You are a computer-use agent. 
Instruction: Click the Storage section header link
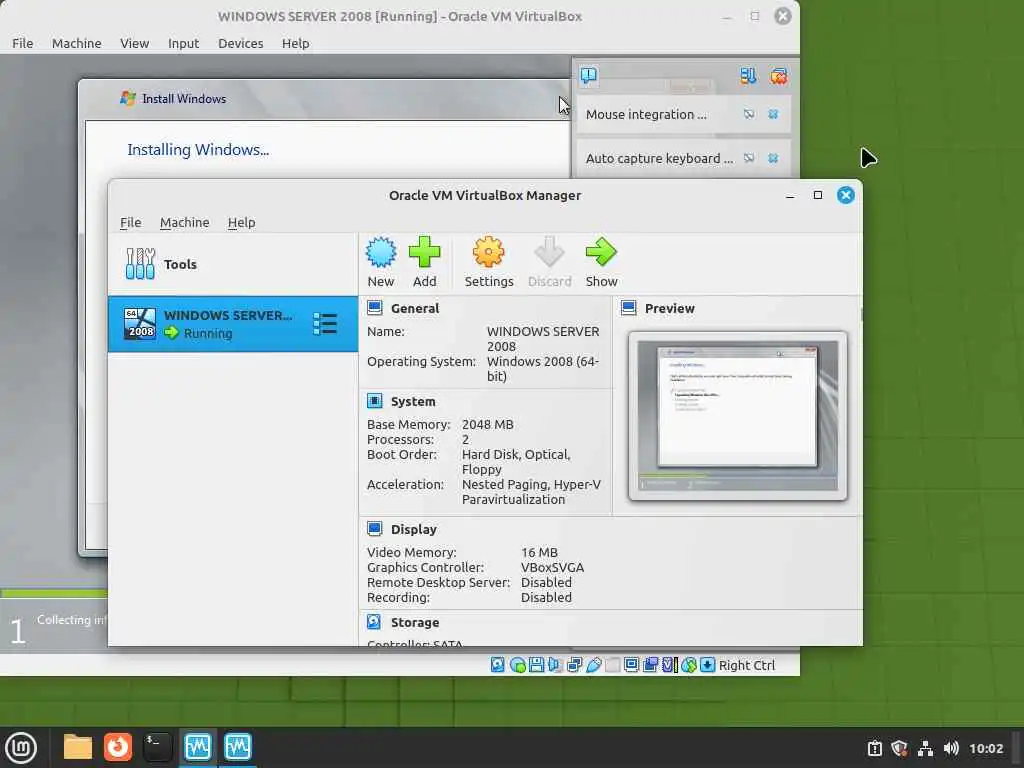[415, 622]
